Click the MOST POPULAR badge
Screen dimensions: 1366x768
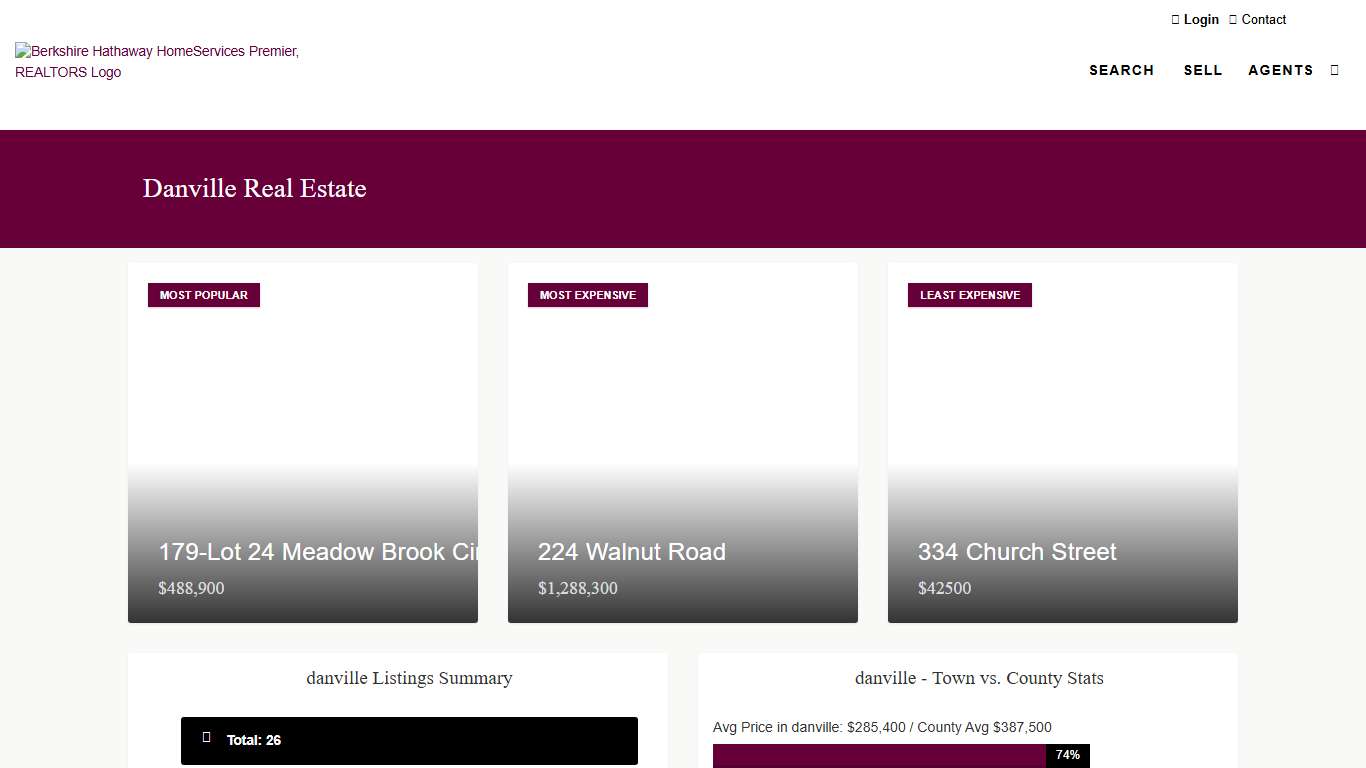click(204, 295)
